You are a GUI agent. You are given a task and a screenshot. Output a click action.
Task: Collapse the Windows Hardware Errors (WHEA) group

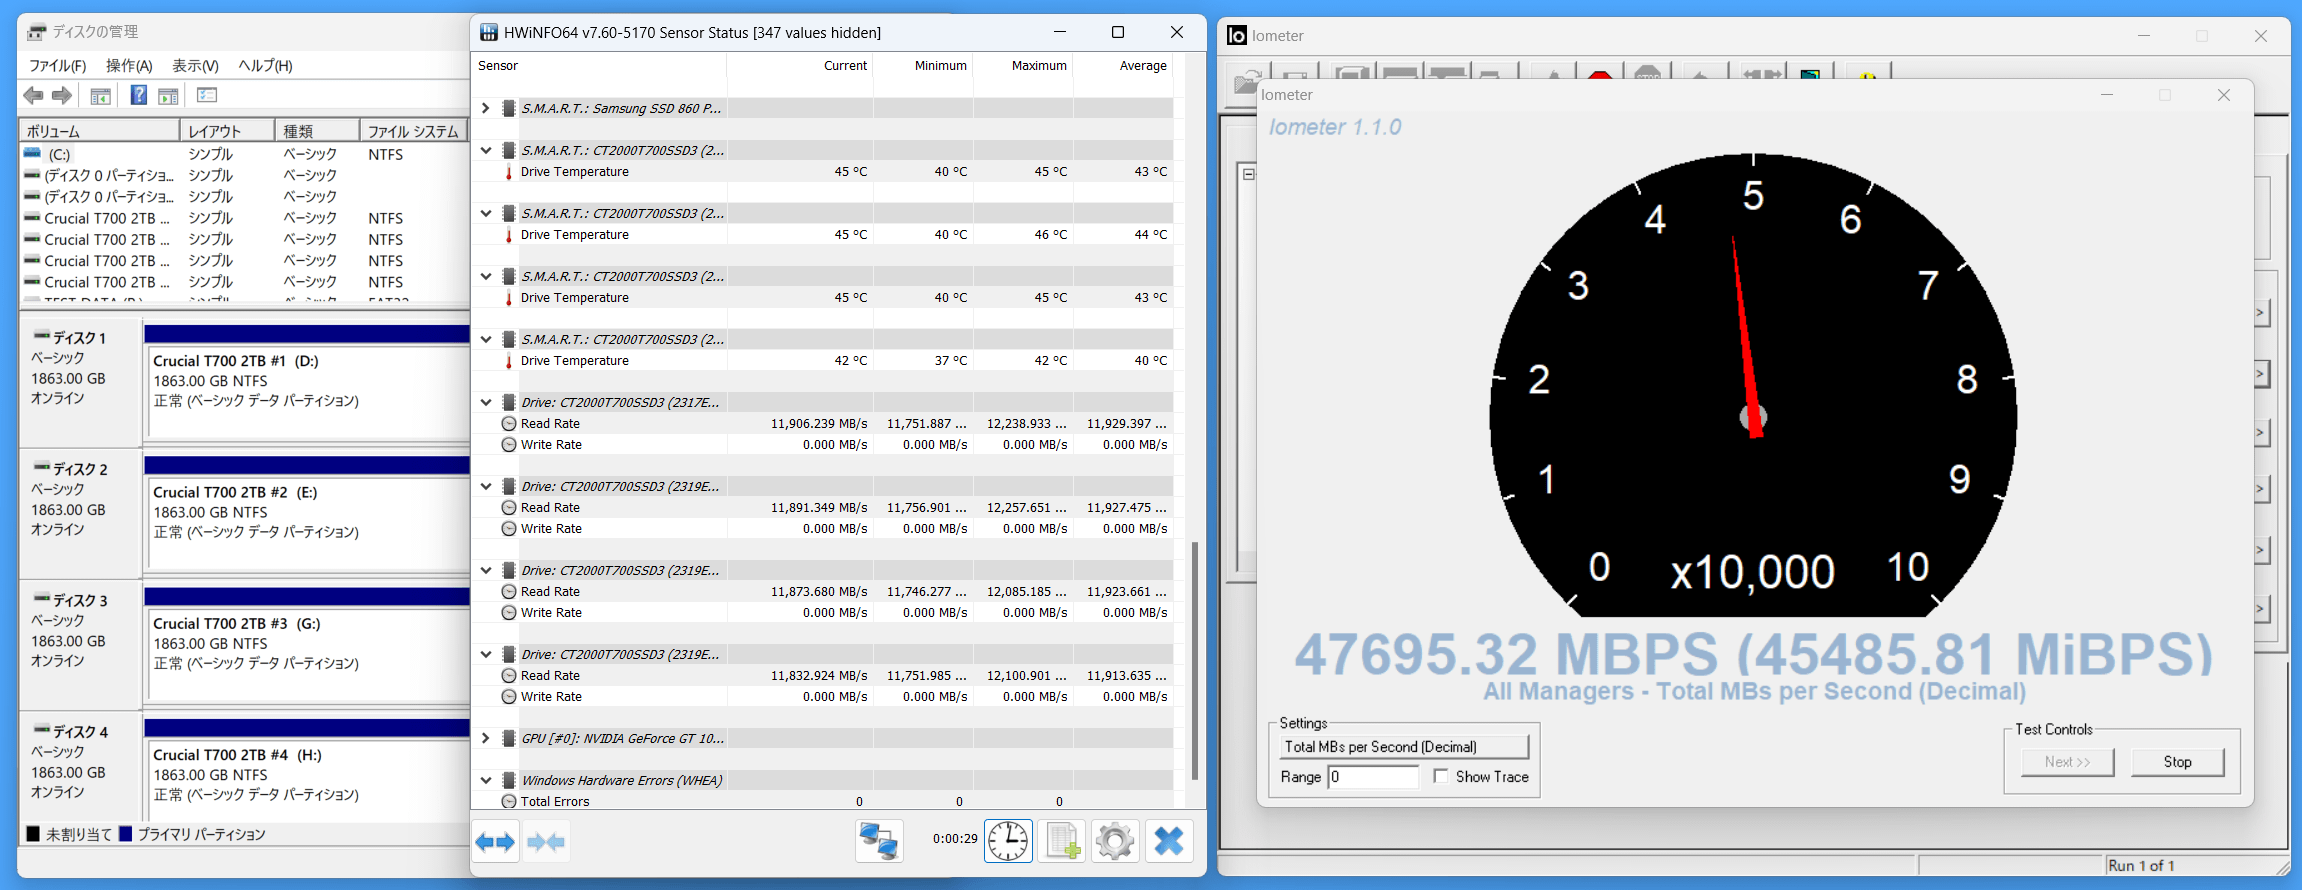485,780
